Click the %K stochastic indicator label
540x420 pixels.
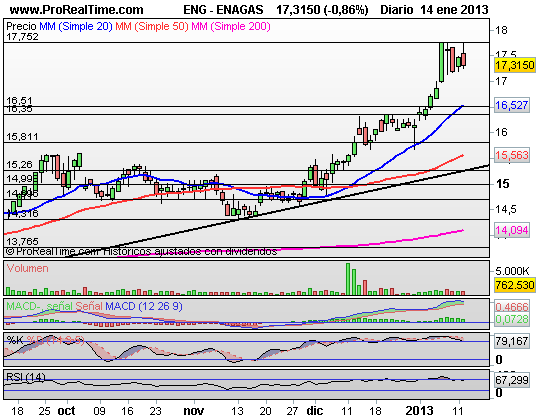(x=15, y=340)
